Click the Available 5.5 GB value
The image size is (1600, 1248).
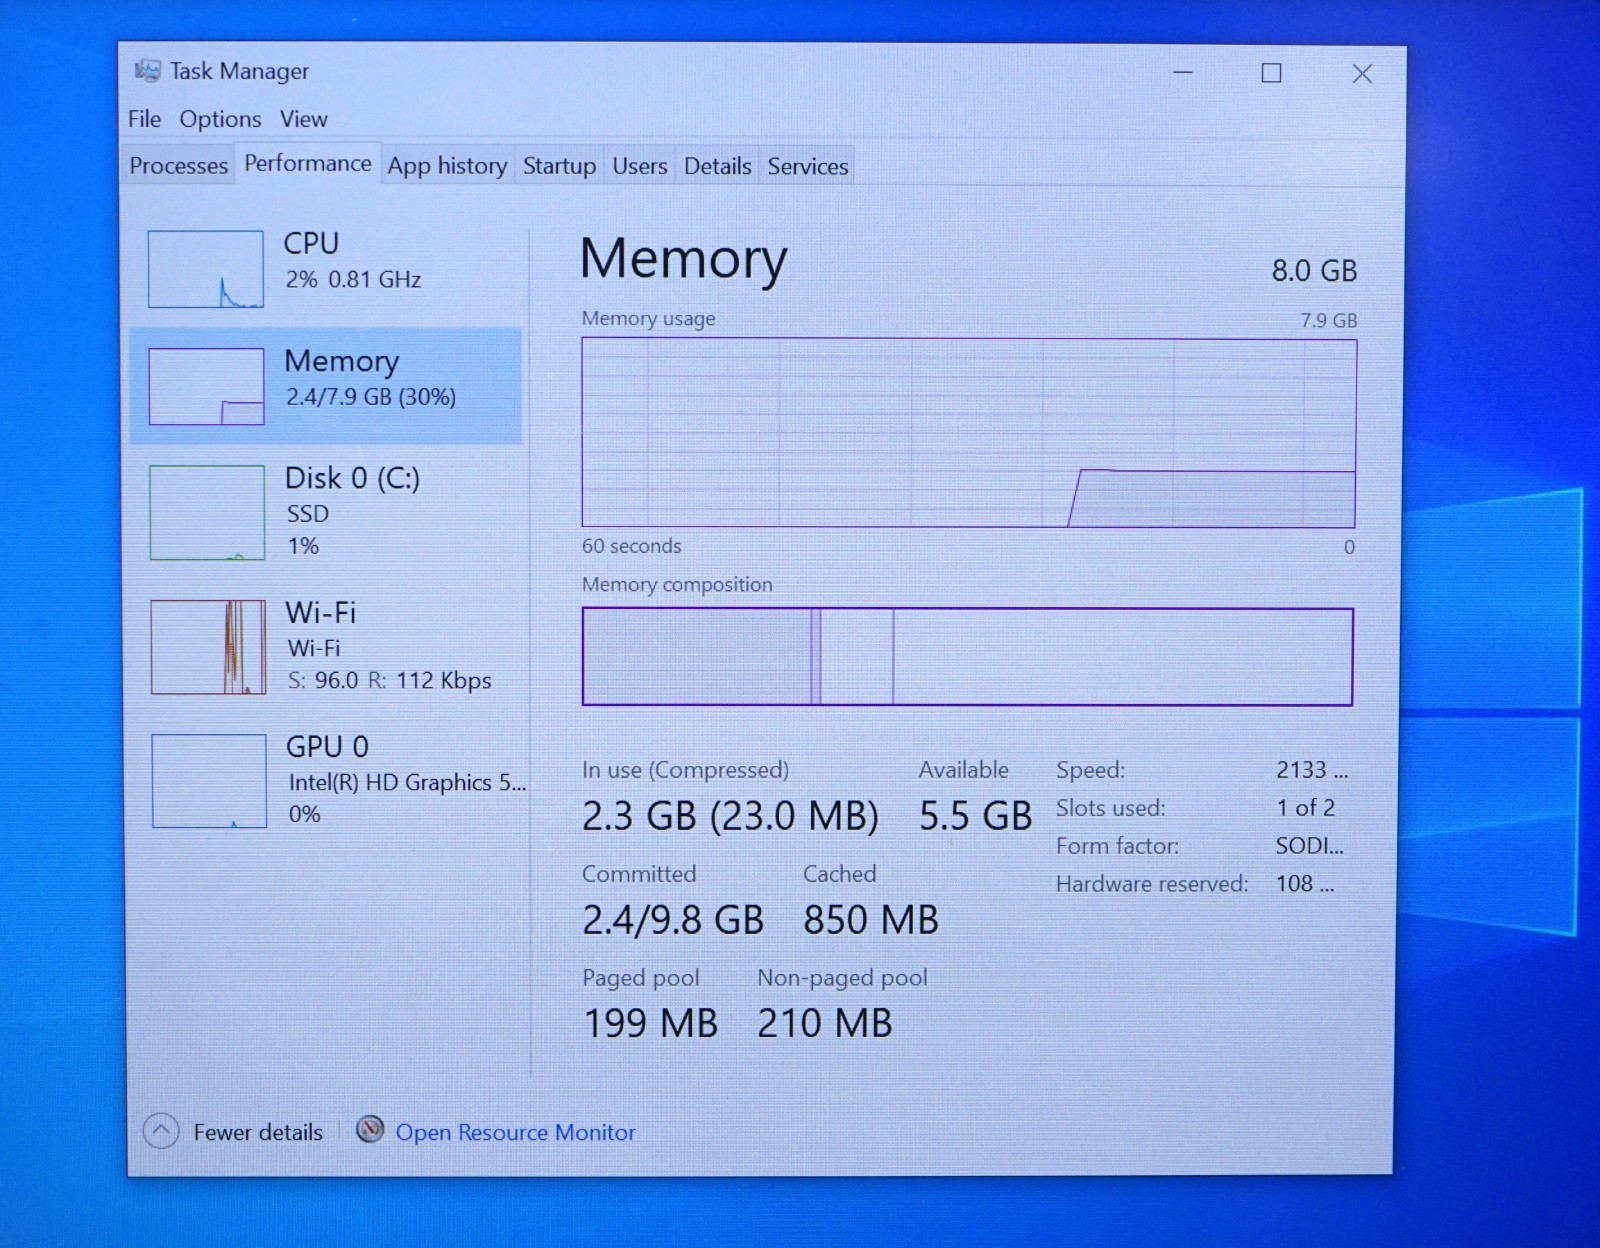click(x=975, y=816)
